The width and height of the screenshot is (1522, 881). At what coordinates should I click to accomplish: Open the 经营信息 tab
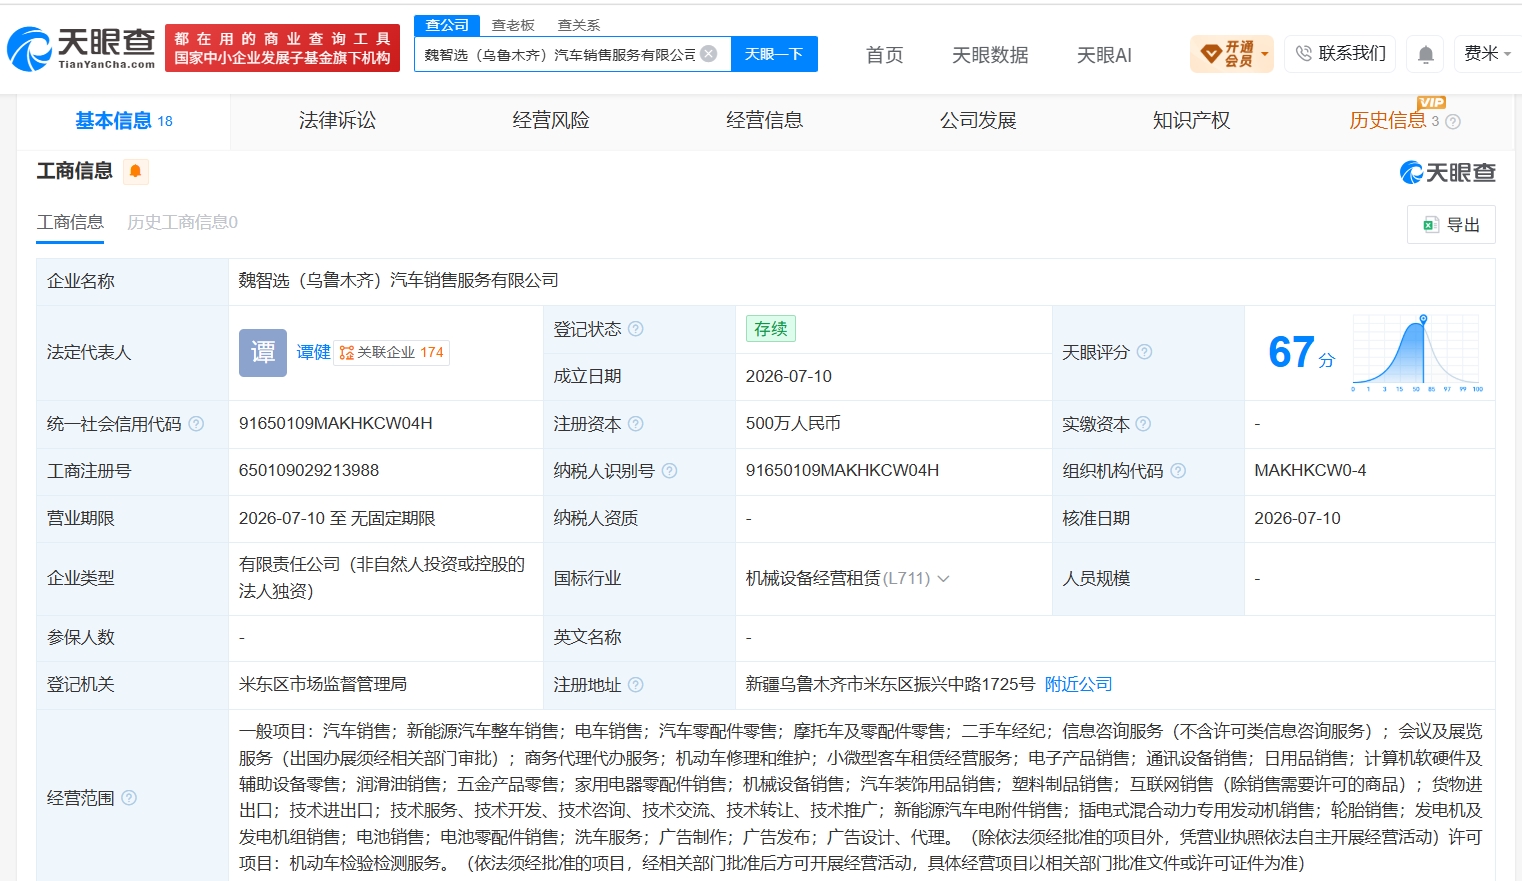[x=765, y=121]
